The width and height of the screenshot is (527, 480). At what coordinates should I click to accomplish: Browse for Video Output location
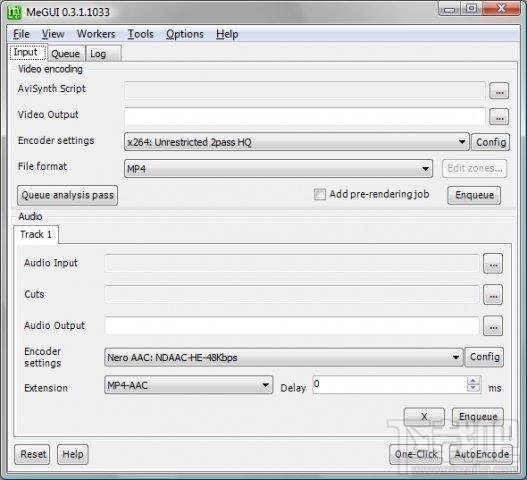click(x=499, y=117)
